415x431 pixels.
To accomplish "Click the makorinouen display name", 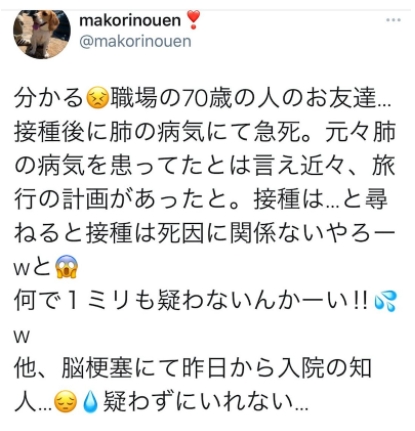I will (x=130, y=21).
